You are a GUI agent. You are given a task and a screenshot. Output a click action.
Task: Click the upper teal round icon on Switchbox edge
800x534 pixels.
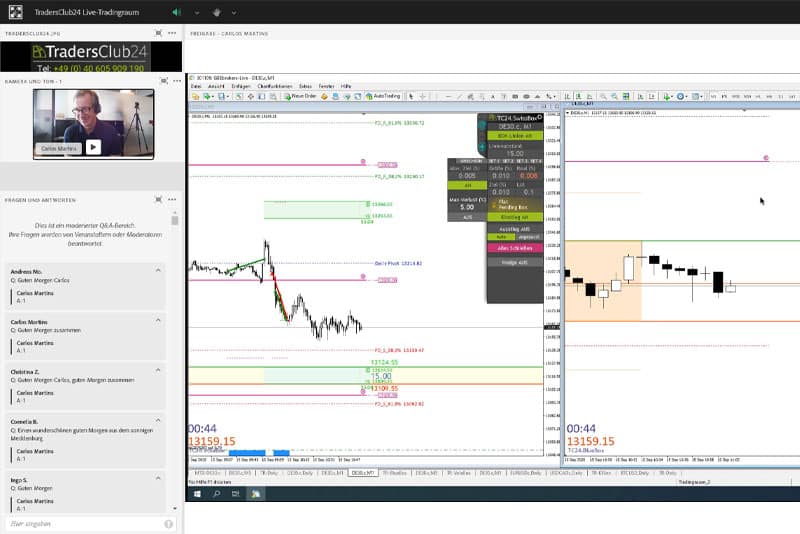coord(482,124)
